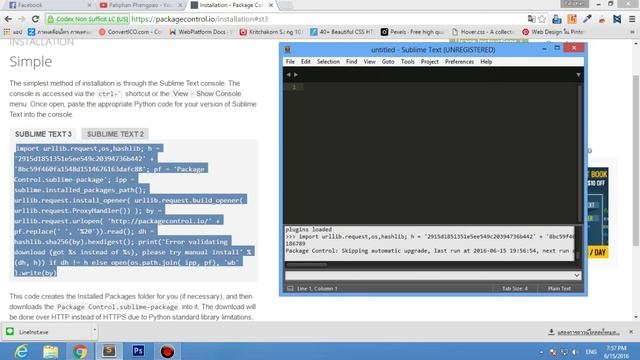The height and width of the screenshot is (360, 640).
Task: Open the red recorder app on taskbar
Action: coord(167,352)
